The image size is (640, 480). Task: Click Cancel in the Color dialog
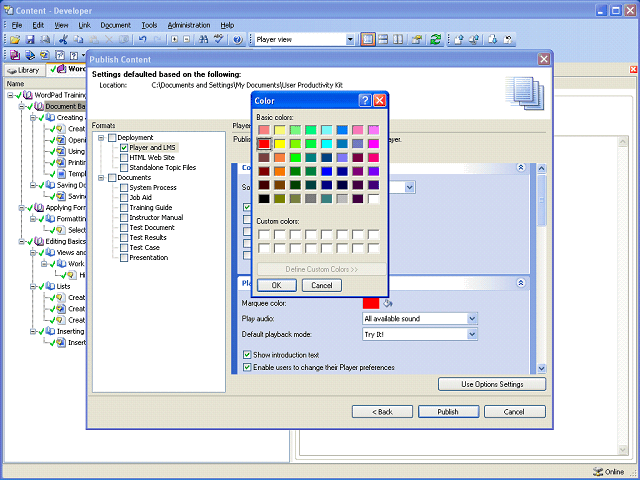pos(322,285)
